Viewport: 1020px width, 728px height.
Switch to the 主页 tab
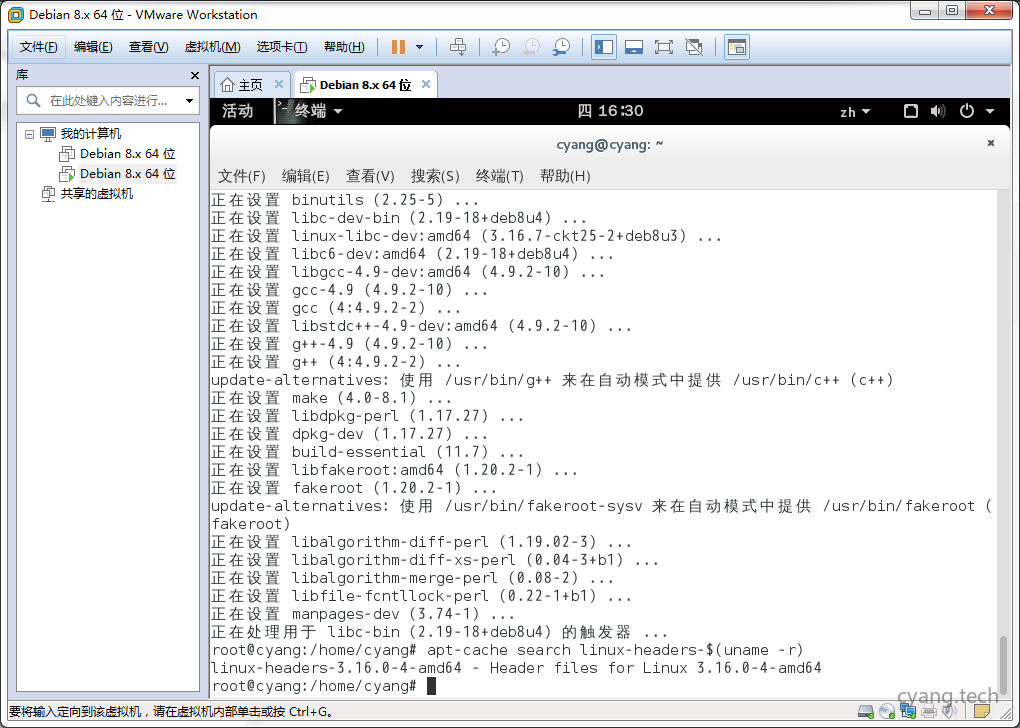point(252,84)
